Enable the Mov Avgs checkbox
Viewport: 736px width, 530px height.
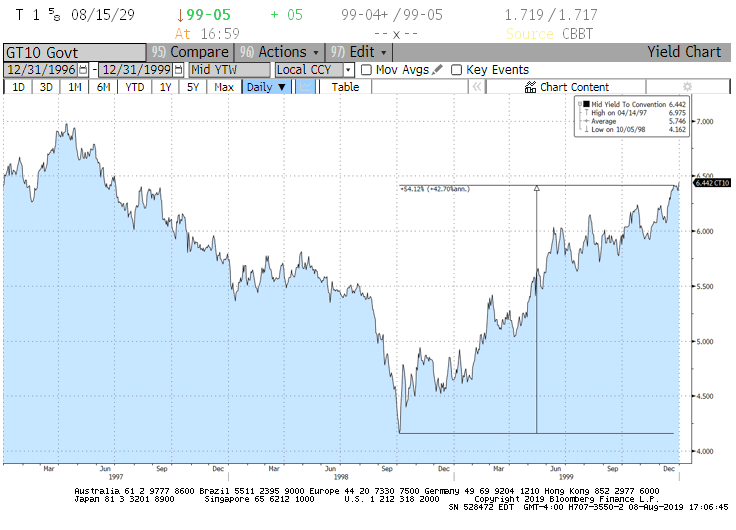366,70
